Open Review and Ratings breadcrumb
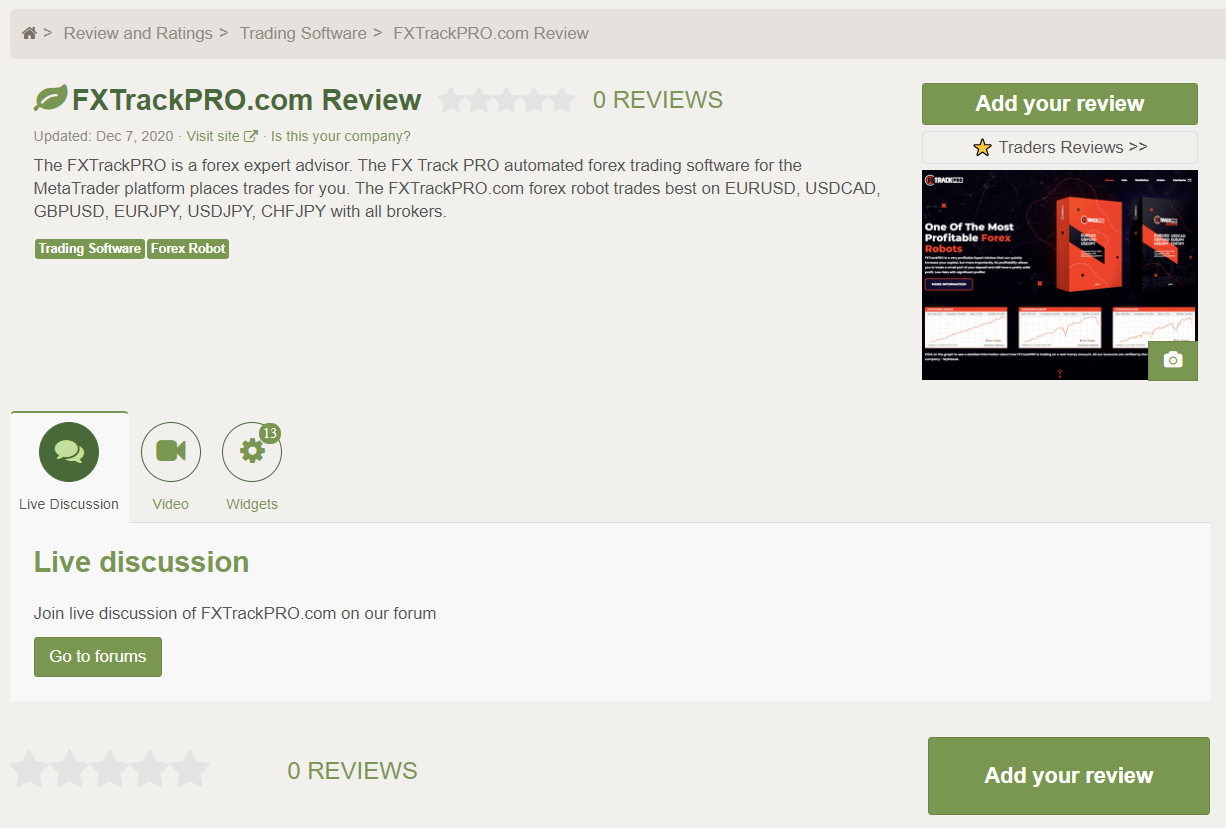This screenshot has width=1226, height=828. (138, 33)
